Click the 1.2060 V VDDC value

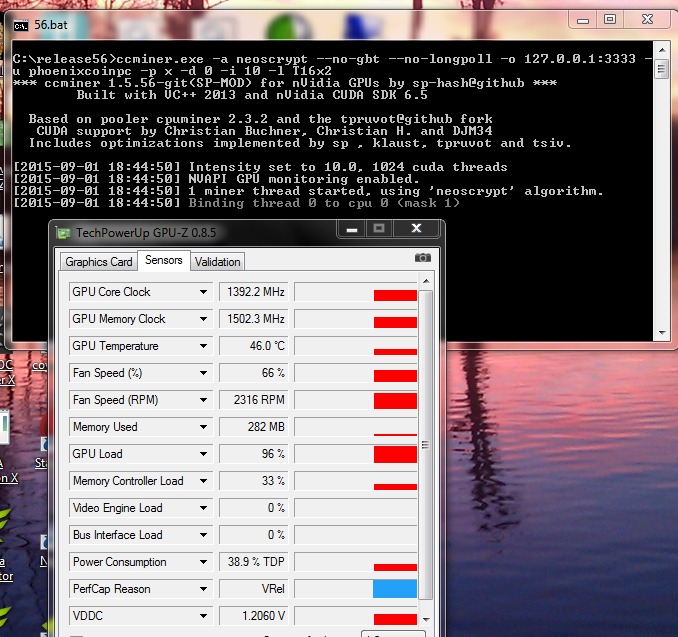(x=254, y=616)
